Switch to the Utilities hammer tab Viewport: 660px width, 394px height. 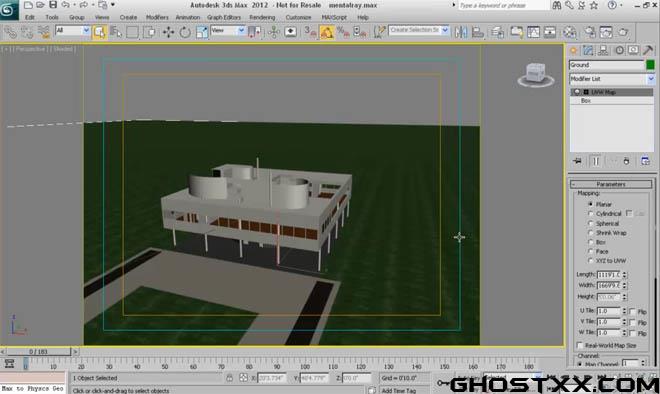648,51
